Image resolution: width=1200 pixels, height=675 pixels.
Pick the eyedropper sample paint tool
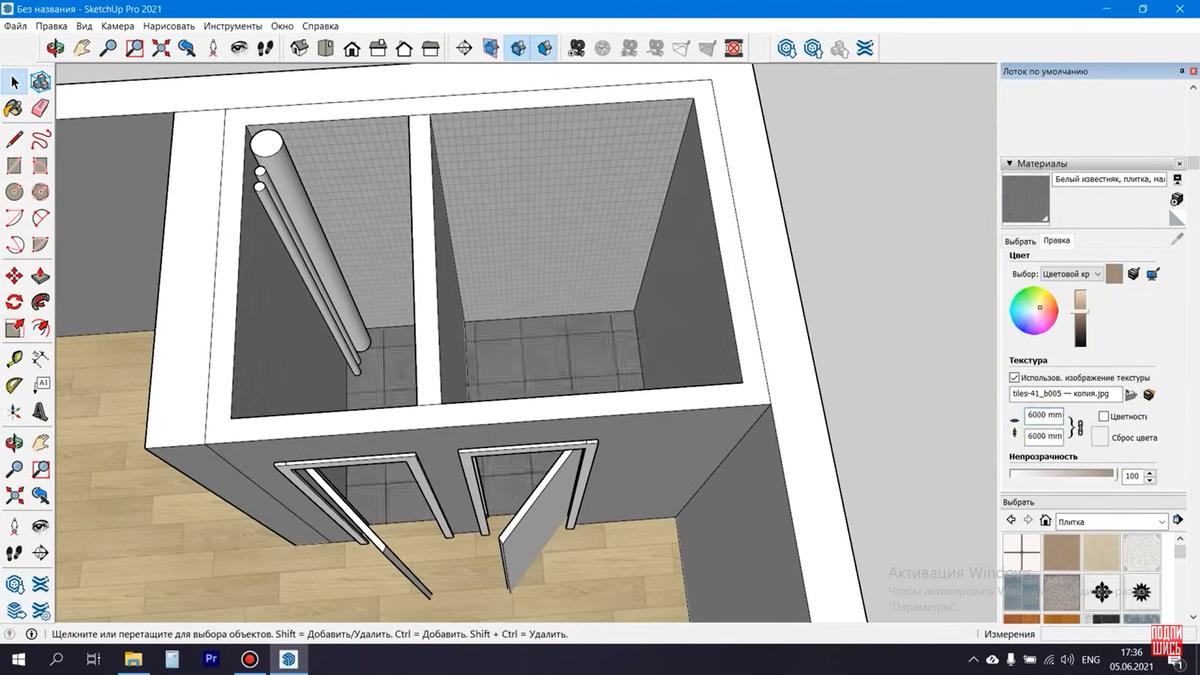(1177, 240)
